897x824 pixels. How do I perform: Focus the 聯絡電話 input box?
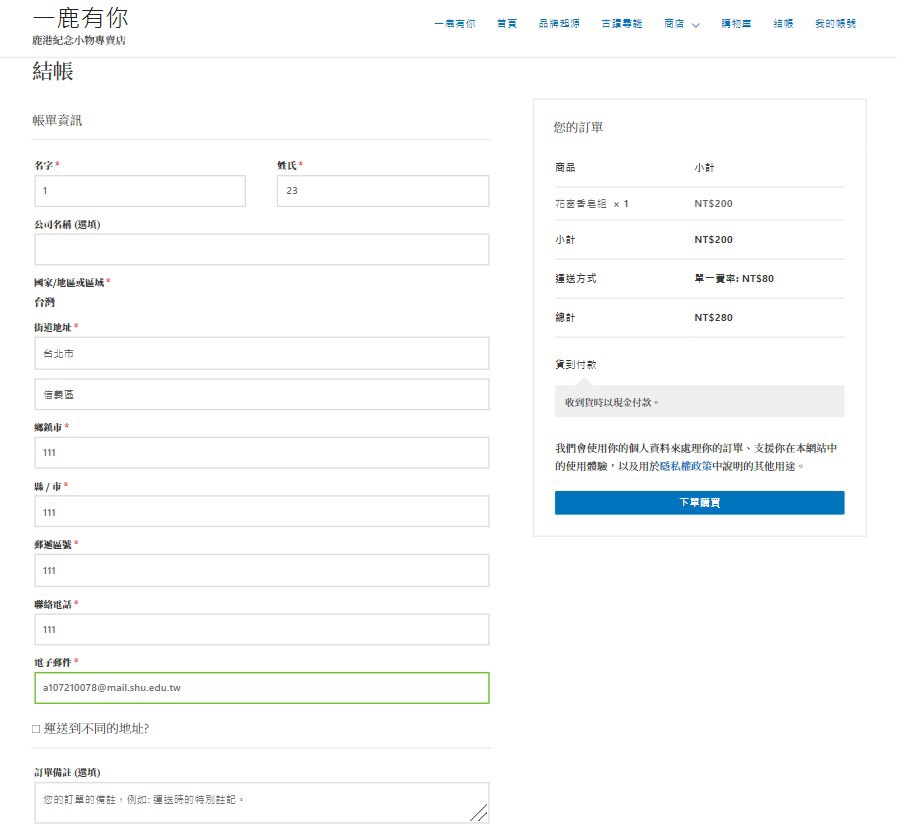pos(261,629)
